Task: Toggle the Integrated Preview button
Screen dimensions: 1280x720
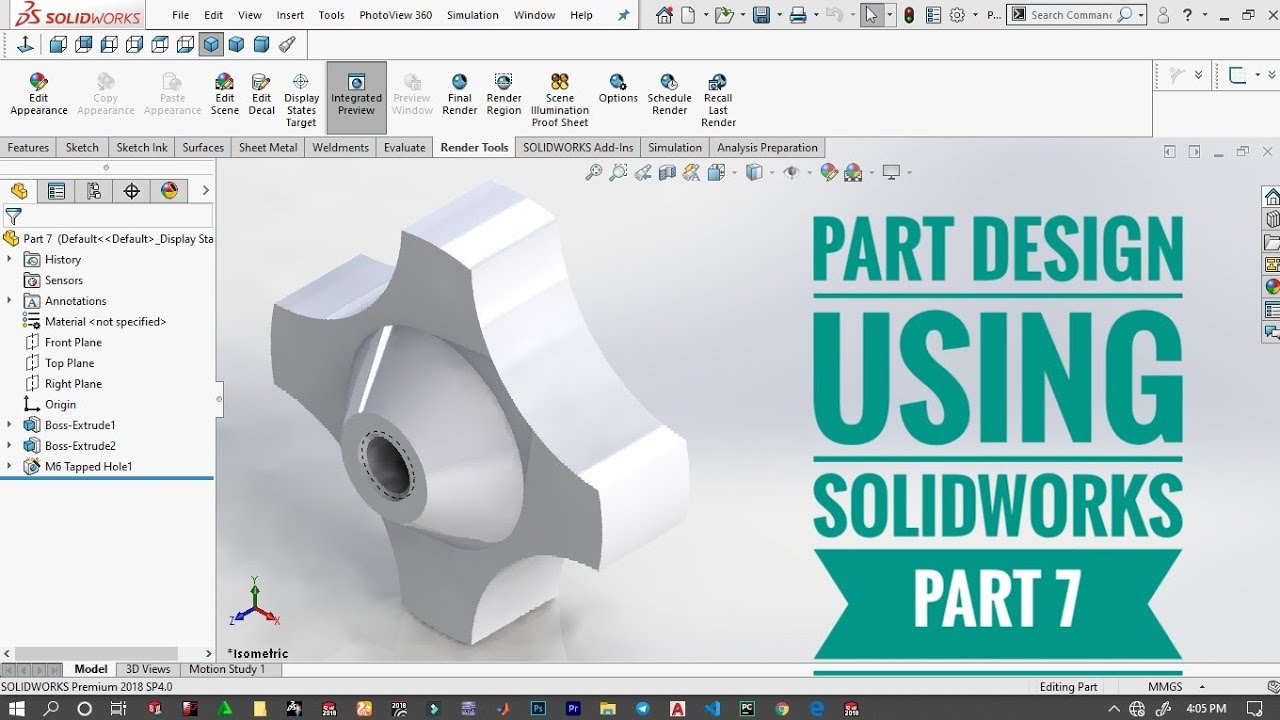Action: click(x=356, y=97)
